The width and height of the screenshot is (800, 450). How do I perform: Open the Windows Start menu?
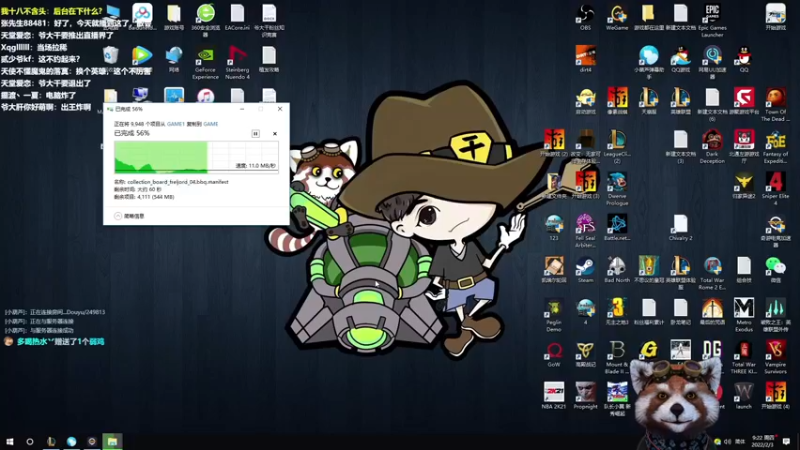(10, 441)
